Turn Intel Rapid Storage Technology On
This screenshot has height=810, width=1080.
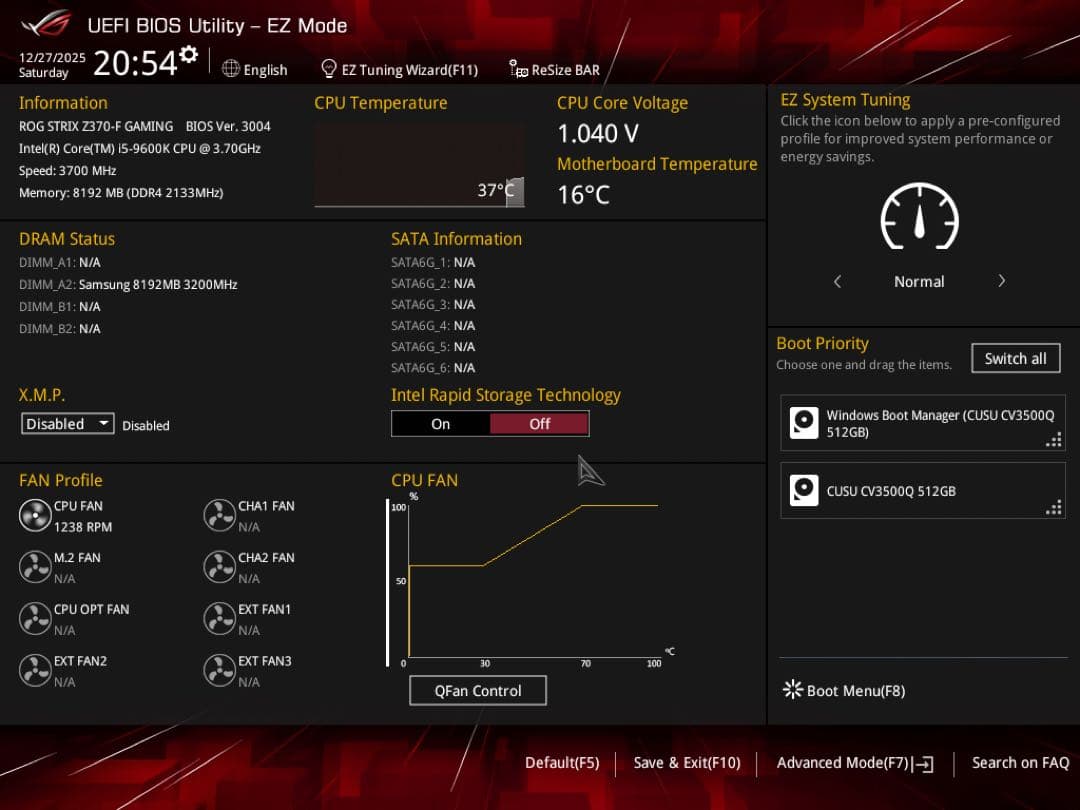point(441,424)
